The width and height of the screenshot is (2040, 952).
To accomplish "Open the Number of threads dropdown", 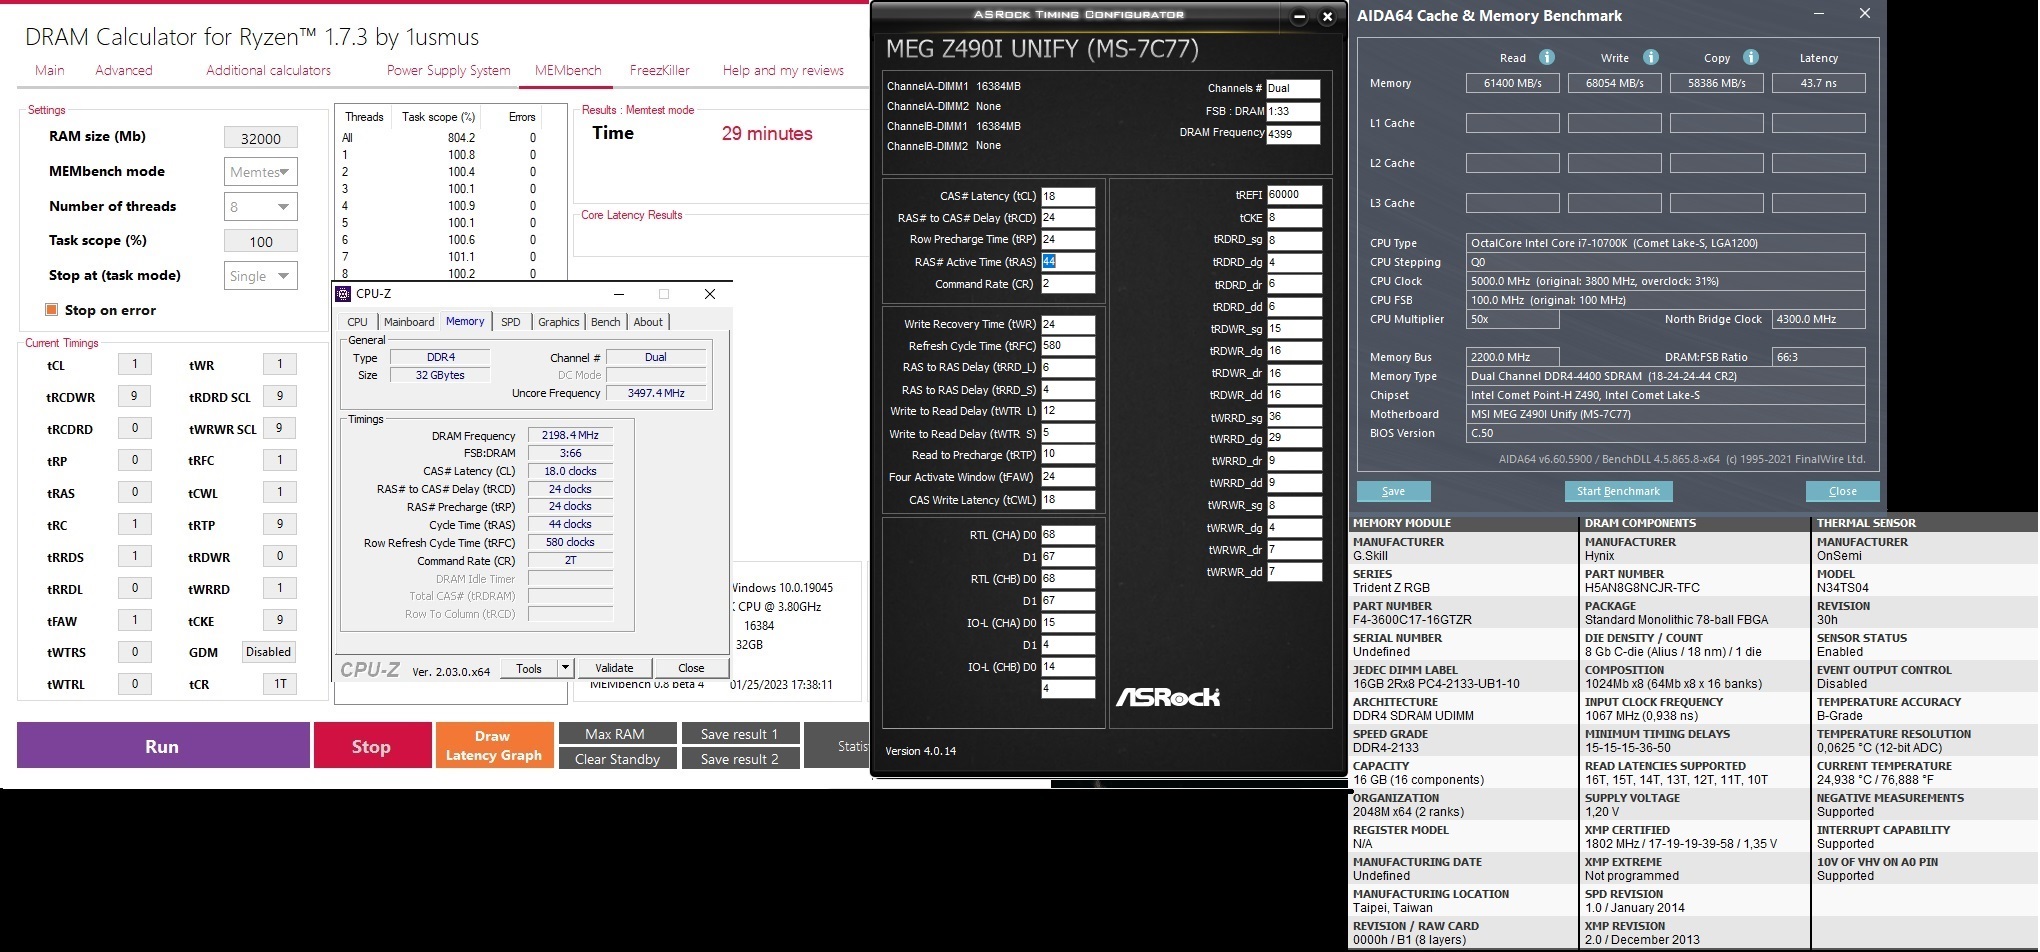I will tap(260, 207).
